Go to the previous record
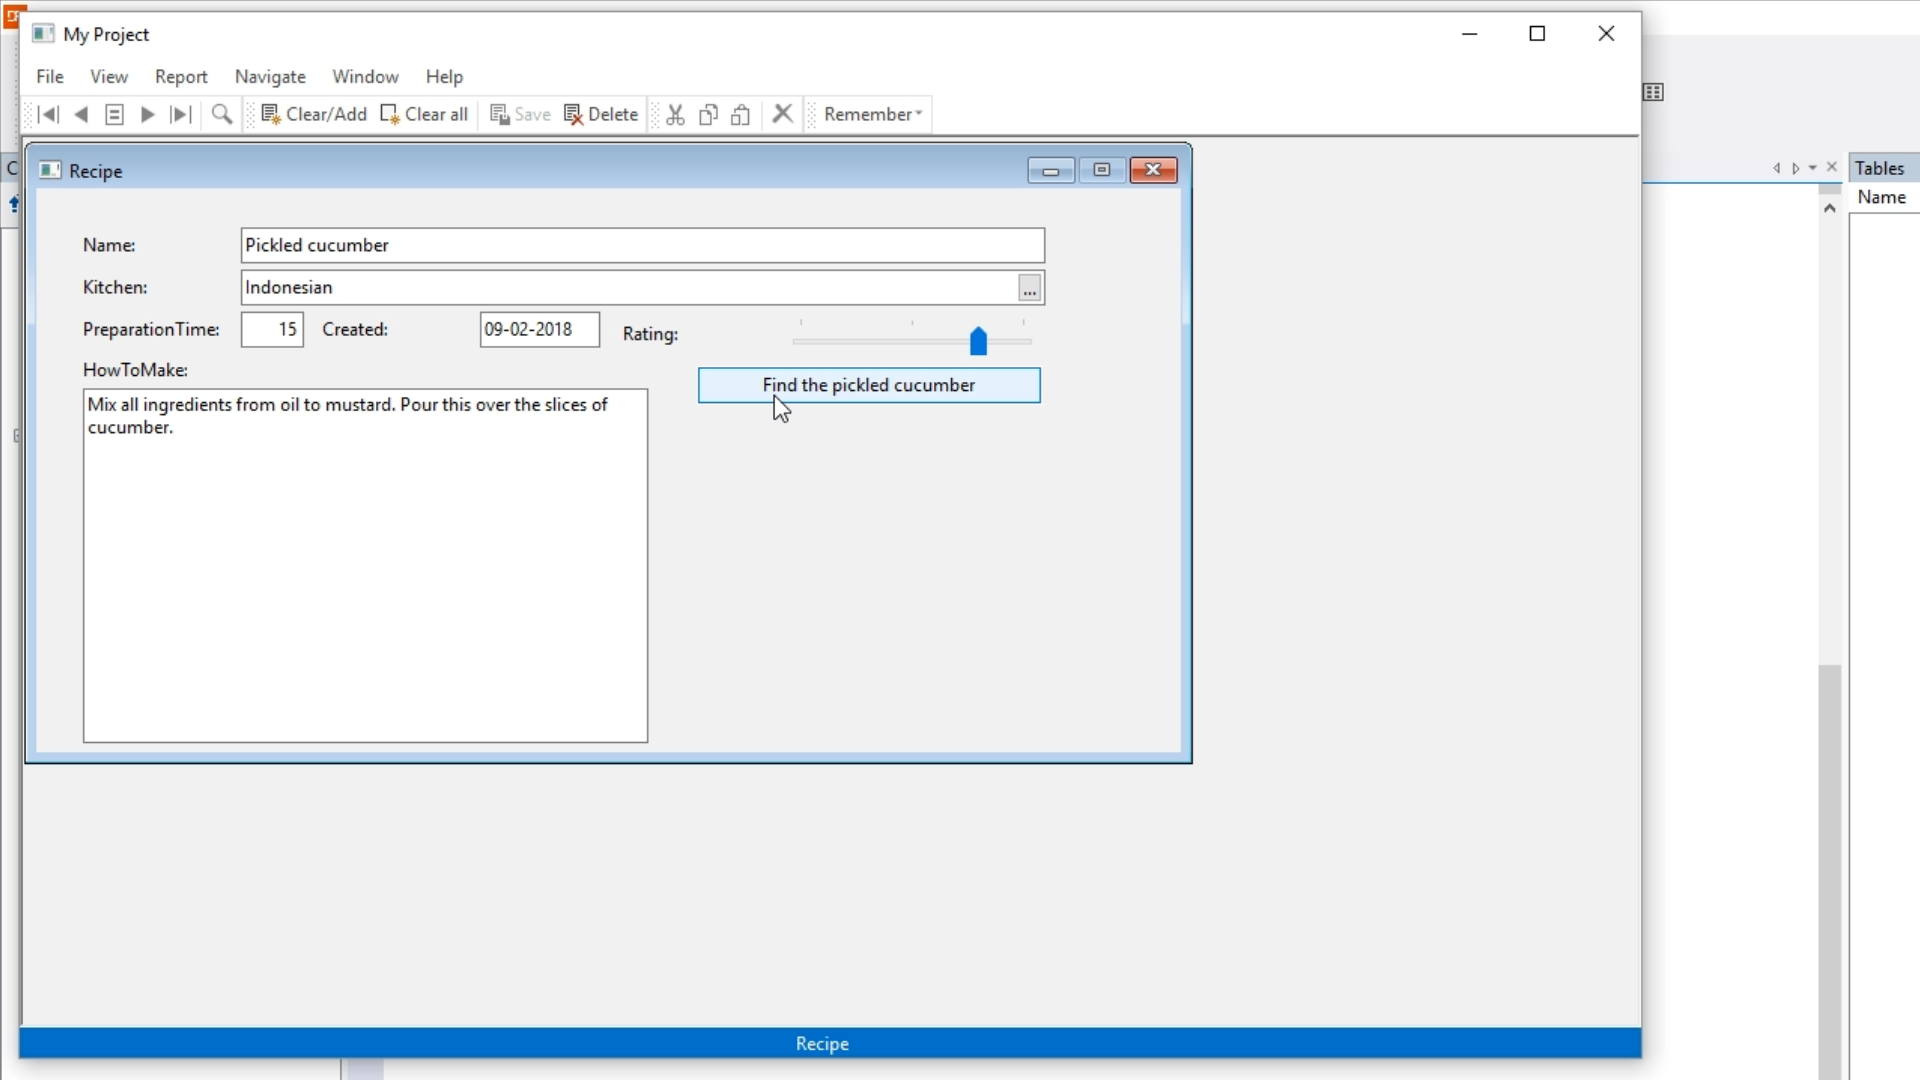The image size is (1920, 1080). coord(82,114)
